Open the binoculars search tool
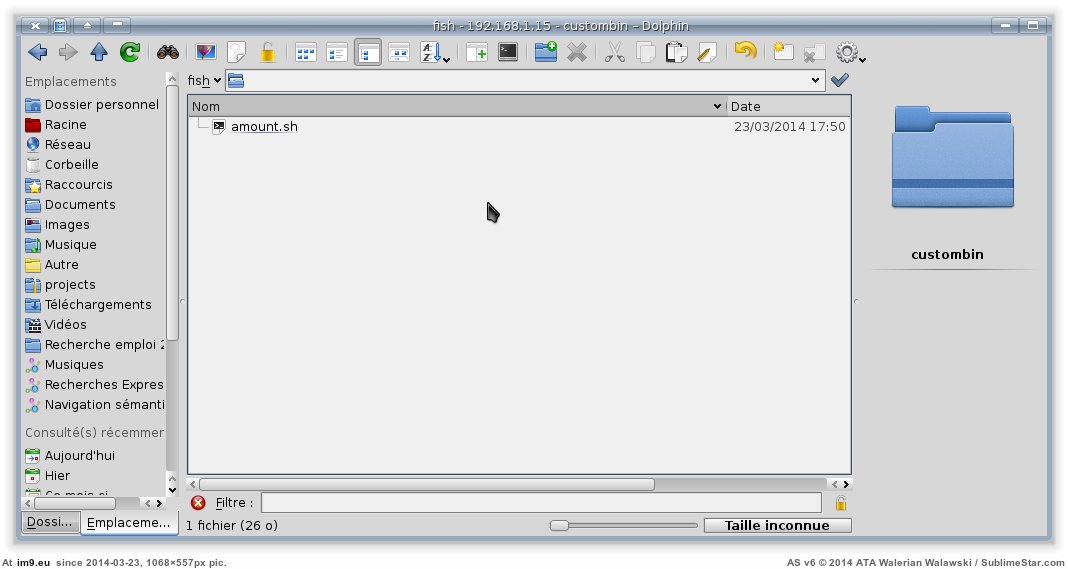Image resolution: width=1068 pixels, height=569 pixels. tap(167, 52)
